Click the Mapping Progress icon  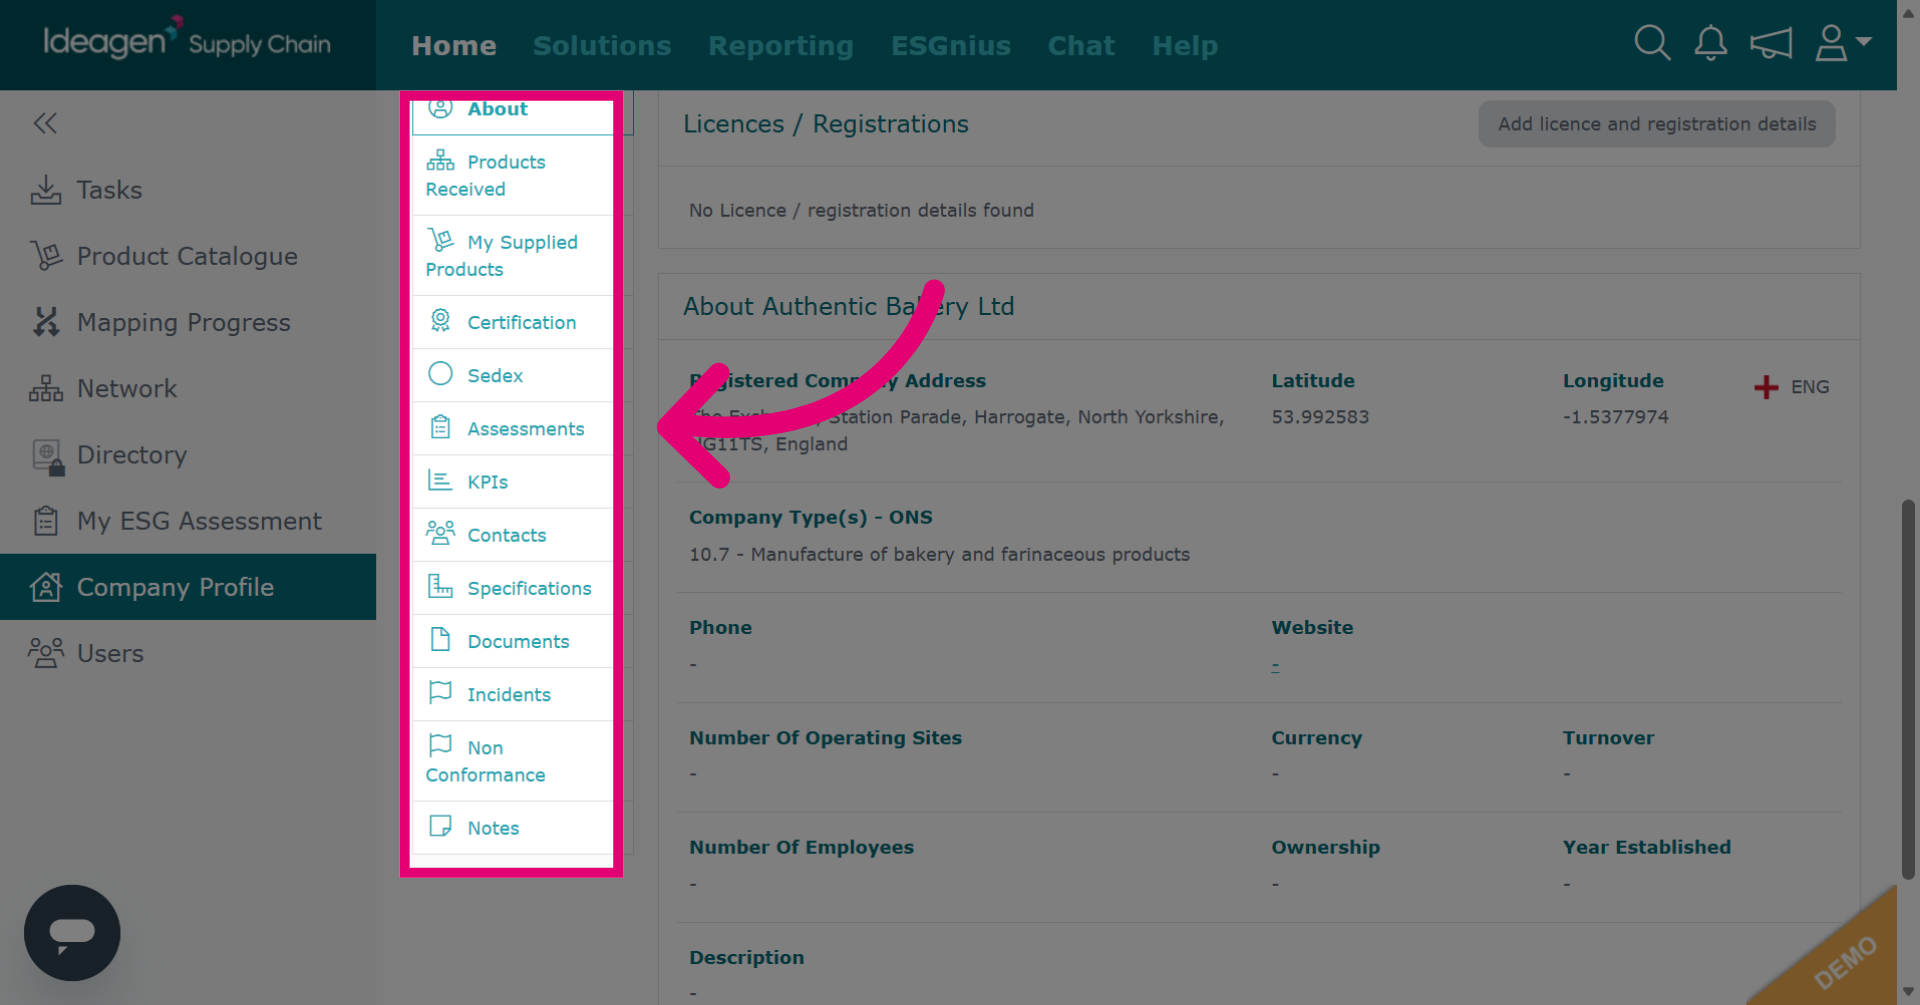[x=46, y=322]
